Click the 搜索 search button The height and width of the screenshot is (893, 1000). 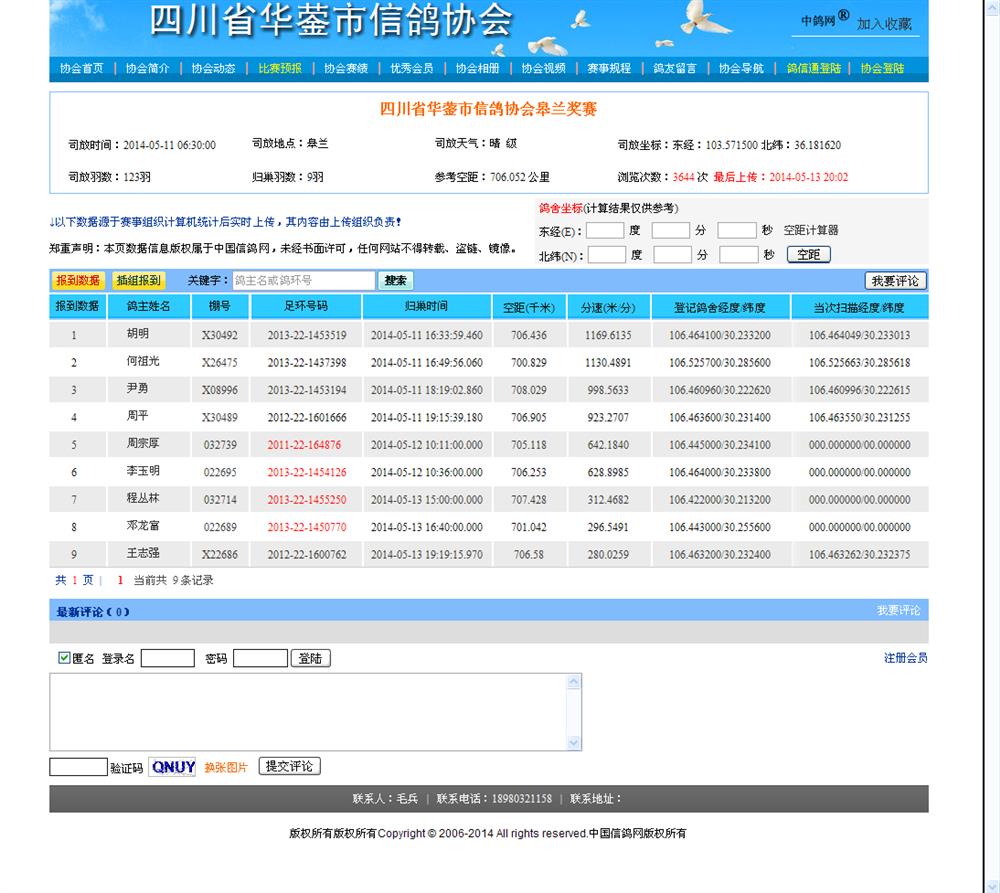(x=395, y=281)
